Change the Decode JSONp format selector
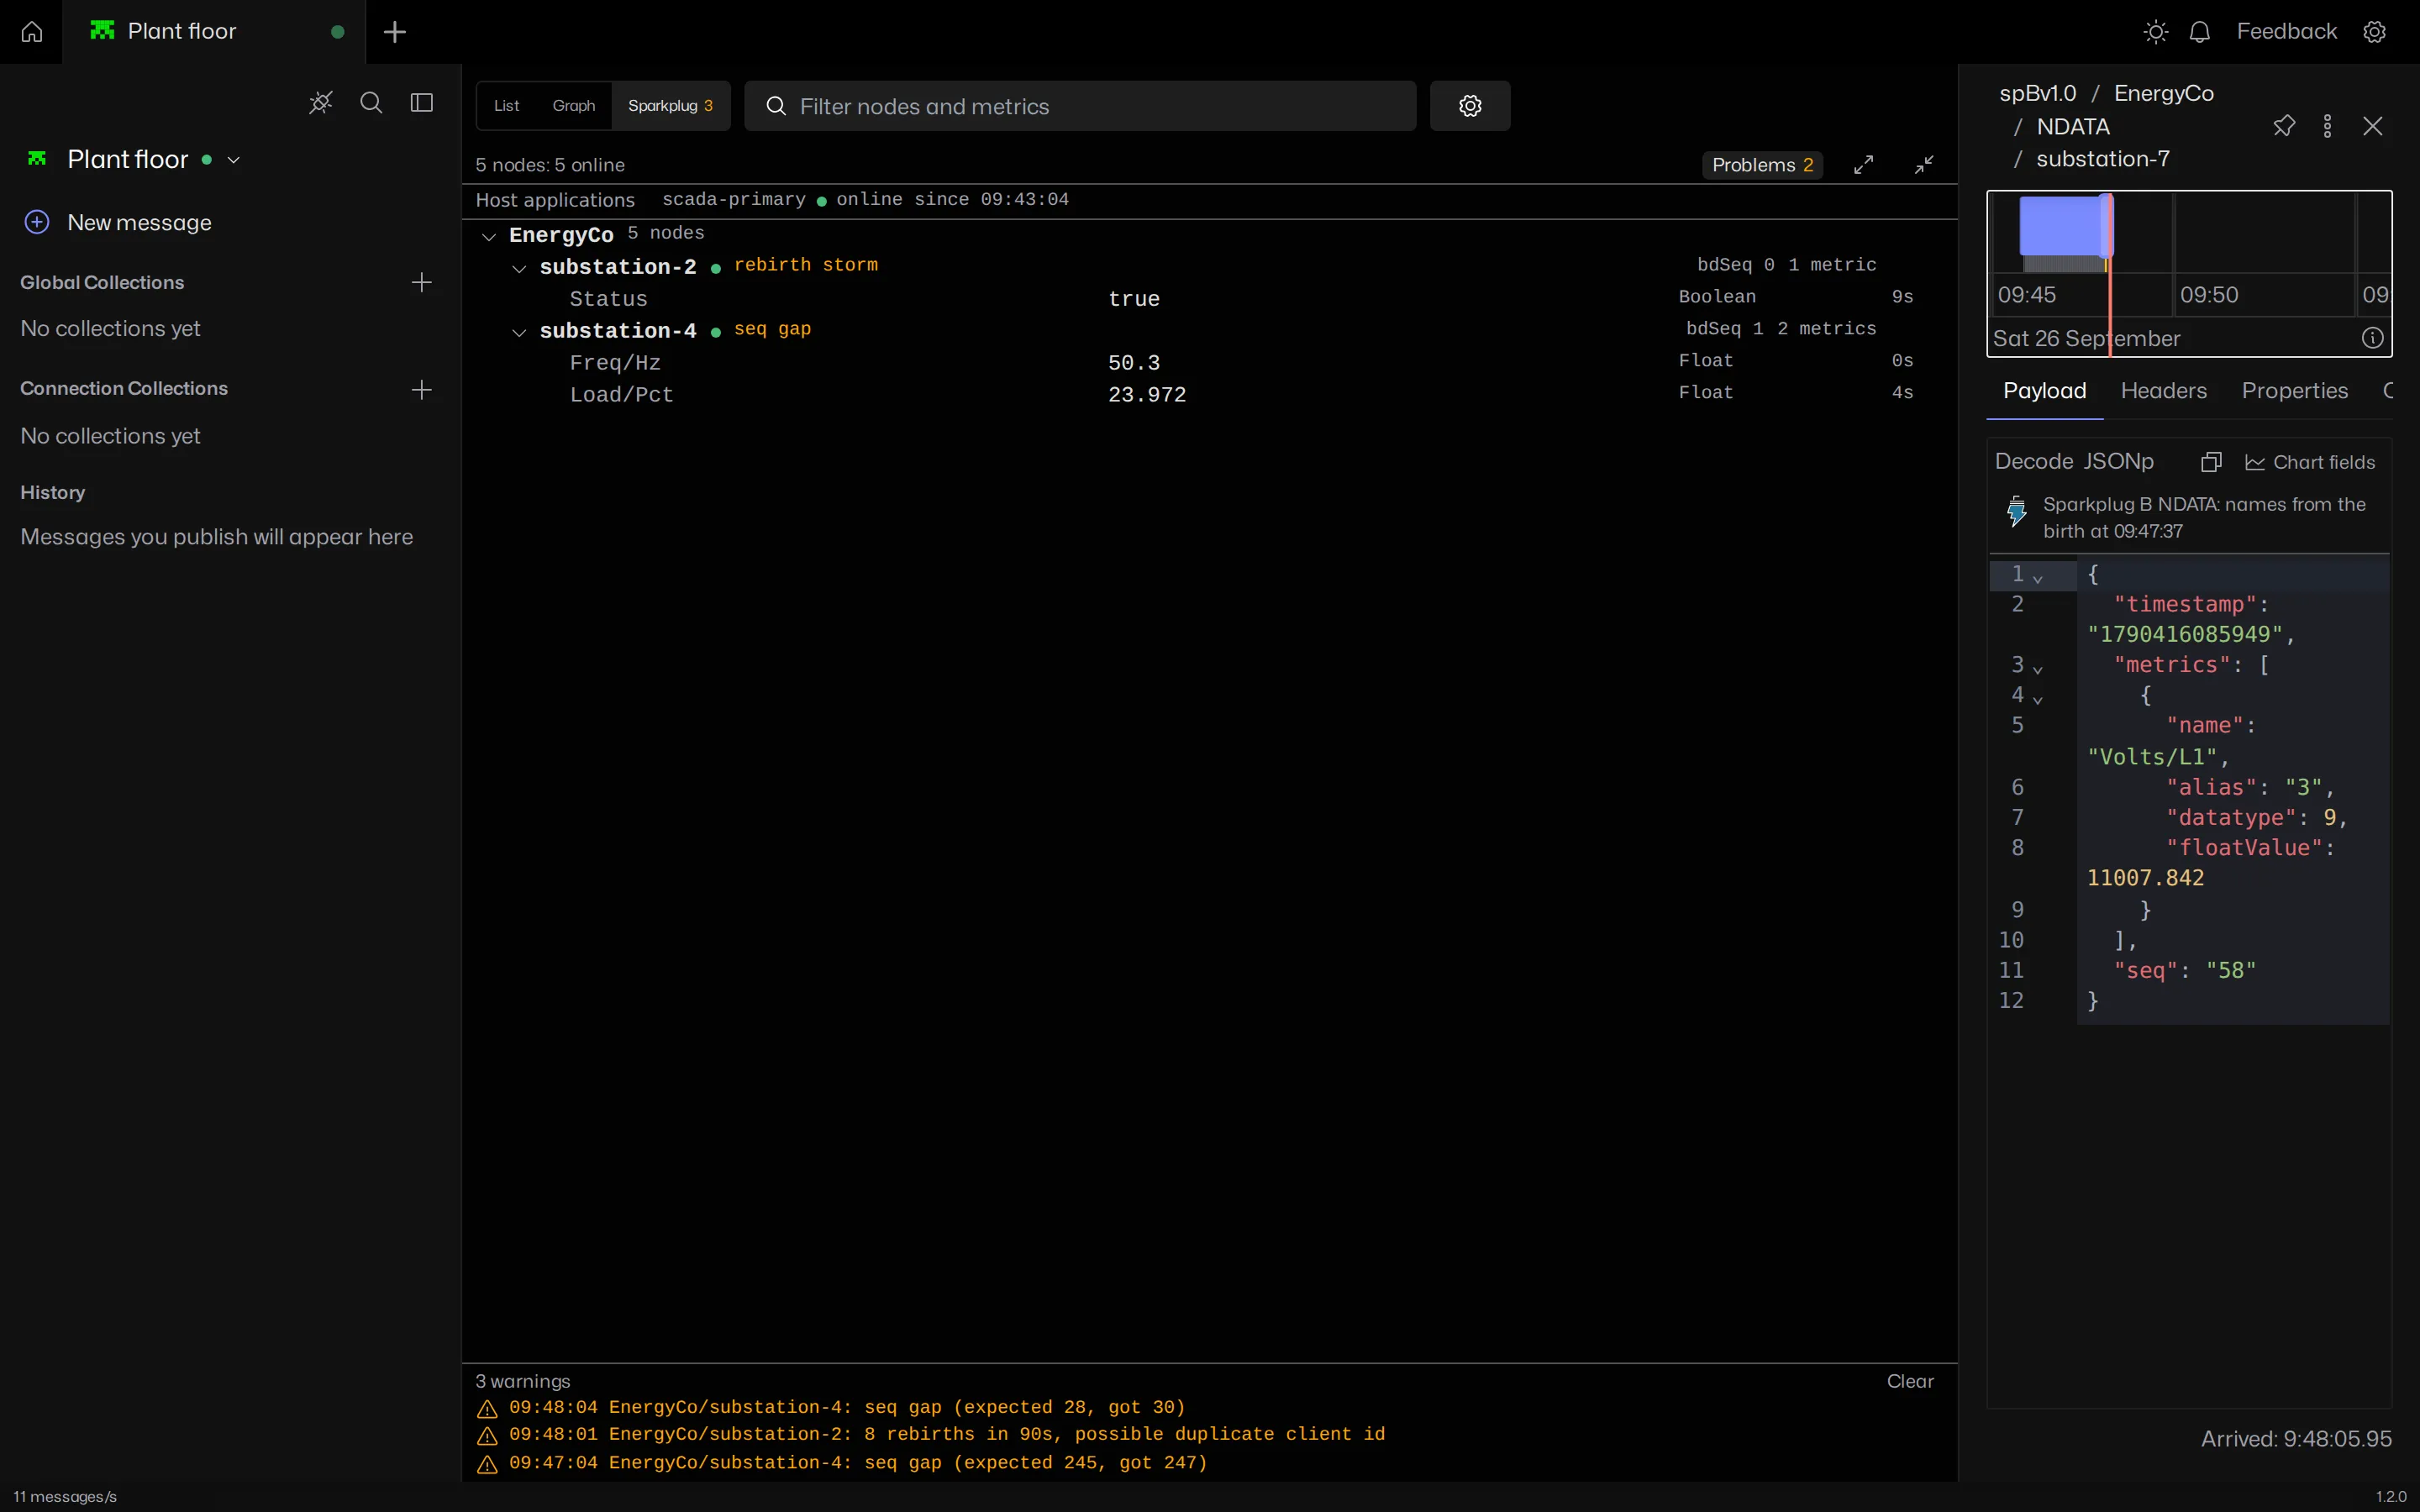Image resolution: width=2420 pixels, height=1512 pixels. pos(2075,461)
